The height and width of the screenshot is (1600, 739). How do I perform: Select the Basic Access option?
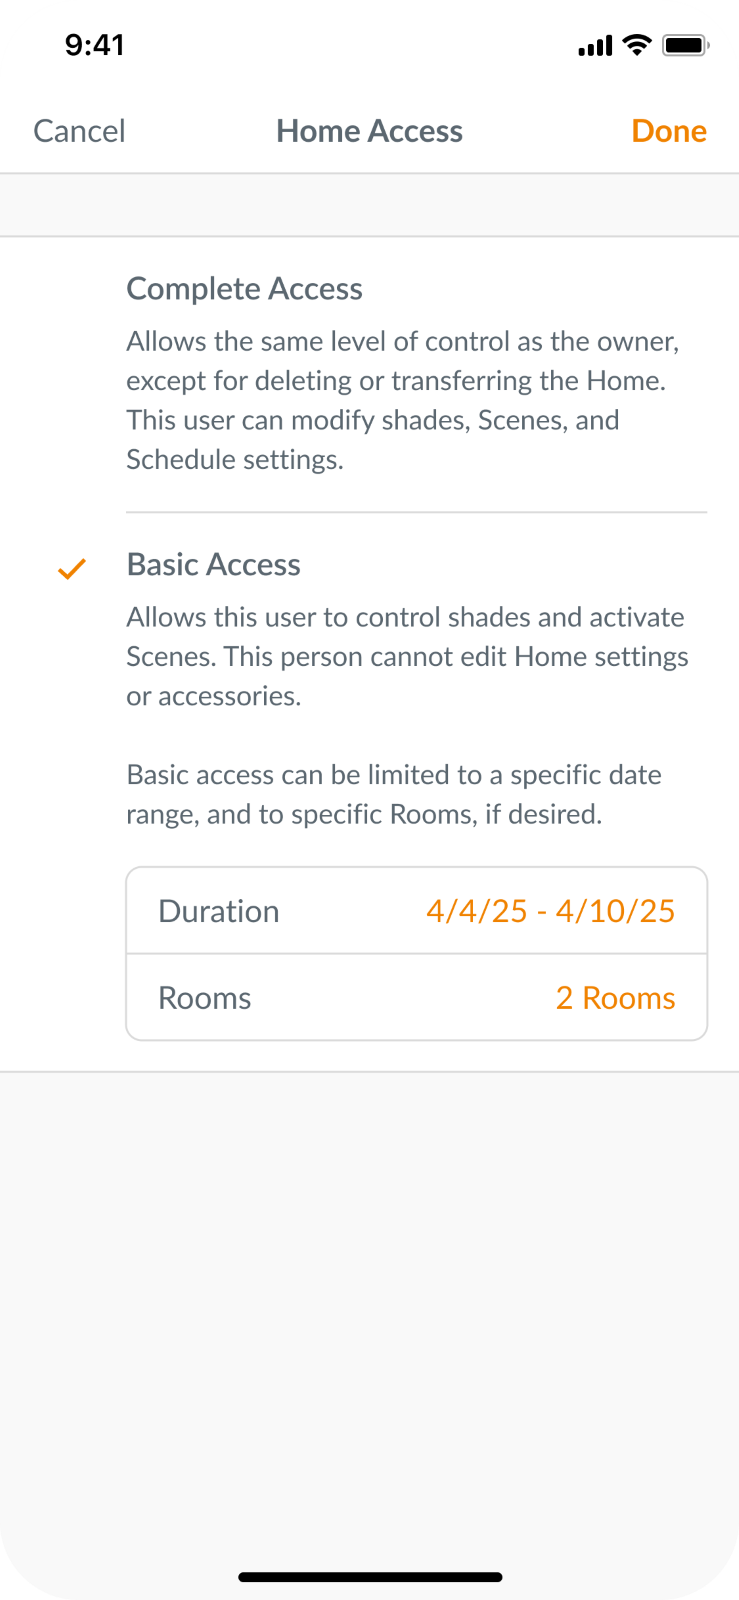click(x=213, y=564)
